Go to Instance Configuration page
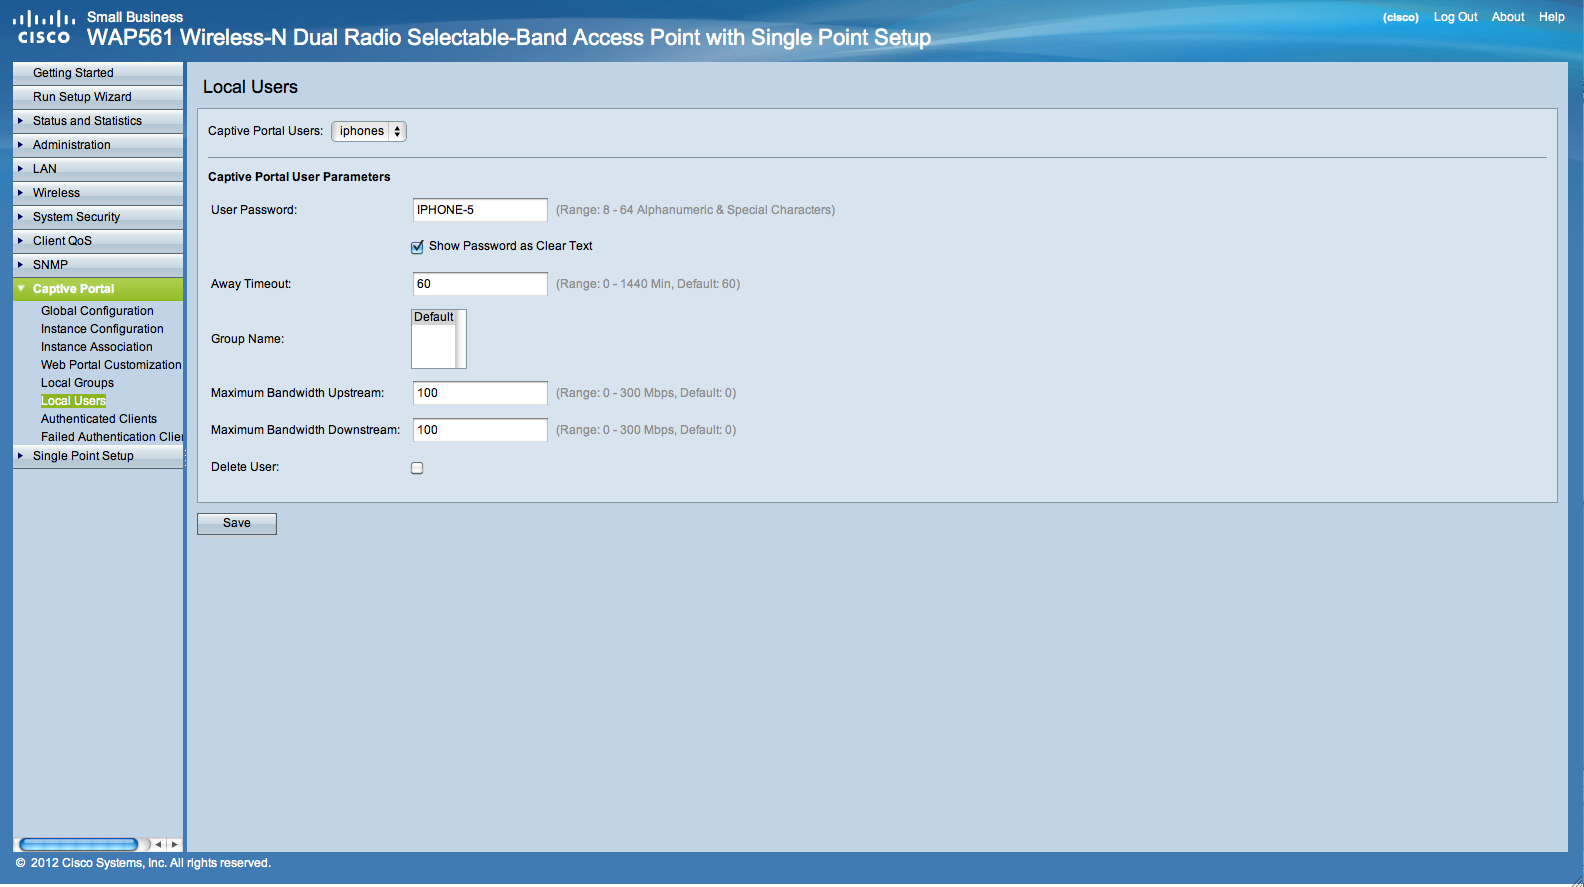Screen dimensions: 1584x887 (102, 329)
